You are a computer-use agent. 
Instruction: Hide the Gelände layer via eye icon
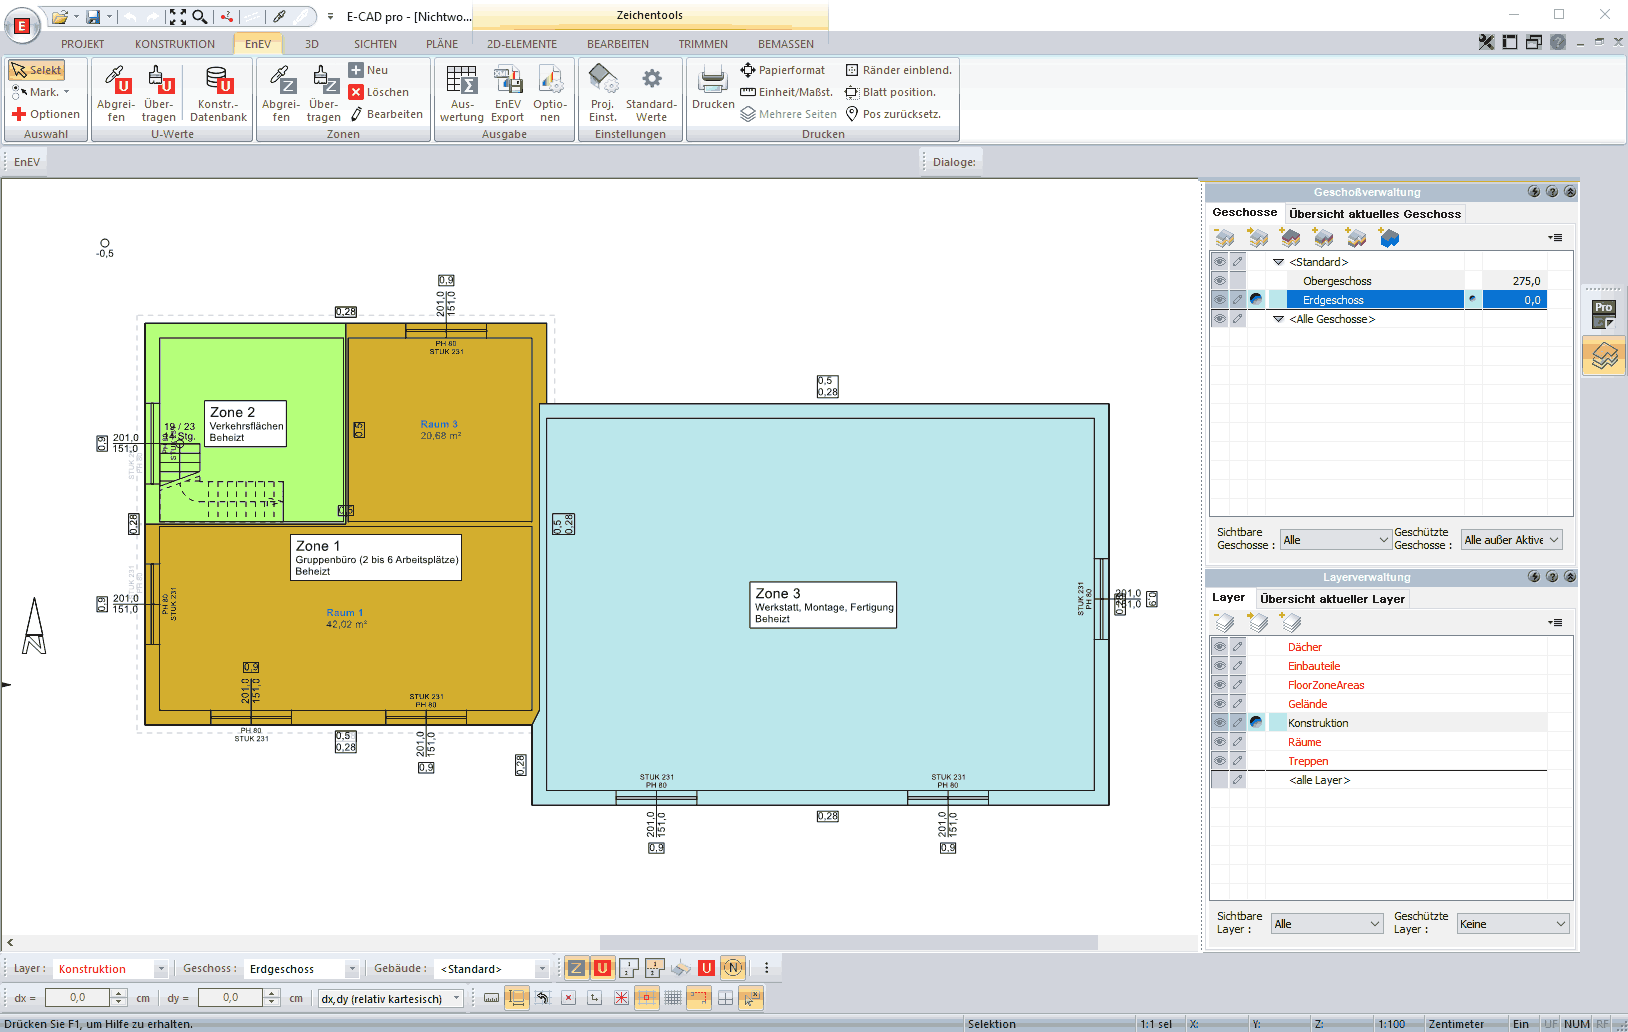coord(1219,704)
